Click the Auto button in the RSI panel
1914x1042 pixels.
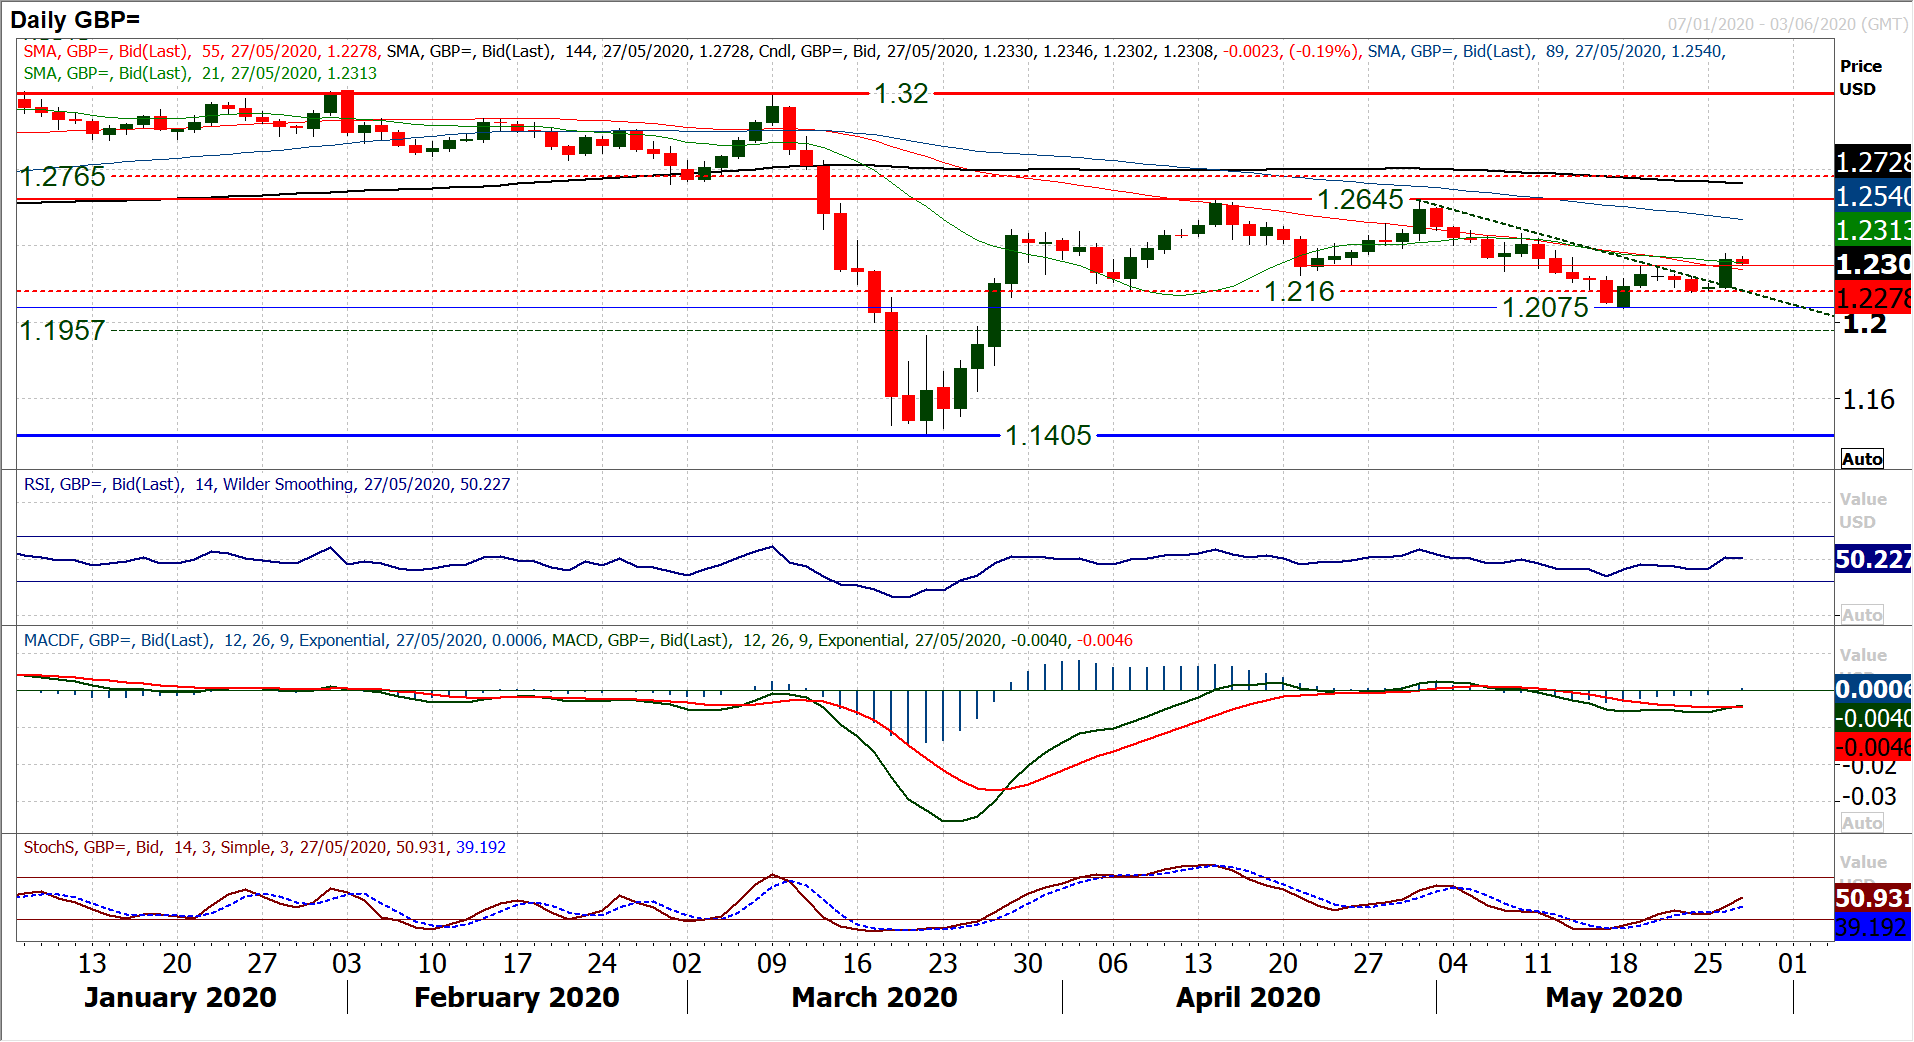[x=1861, y=615]
